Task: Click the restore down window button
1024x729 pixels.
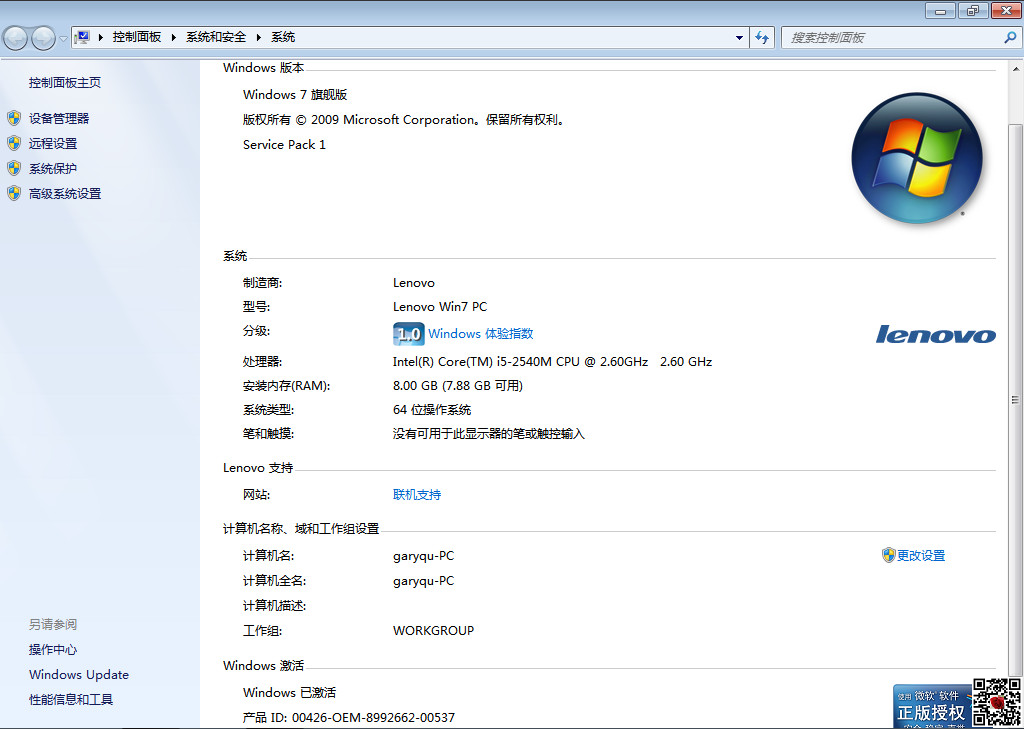Action: (x=973, y=10)
